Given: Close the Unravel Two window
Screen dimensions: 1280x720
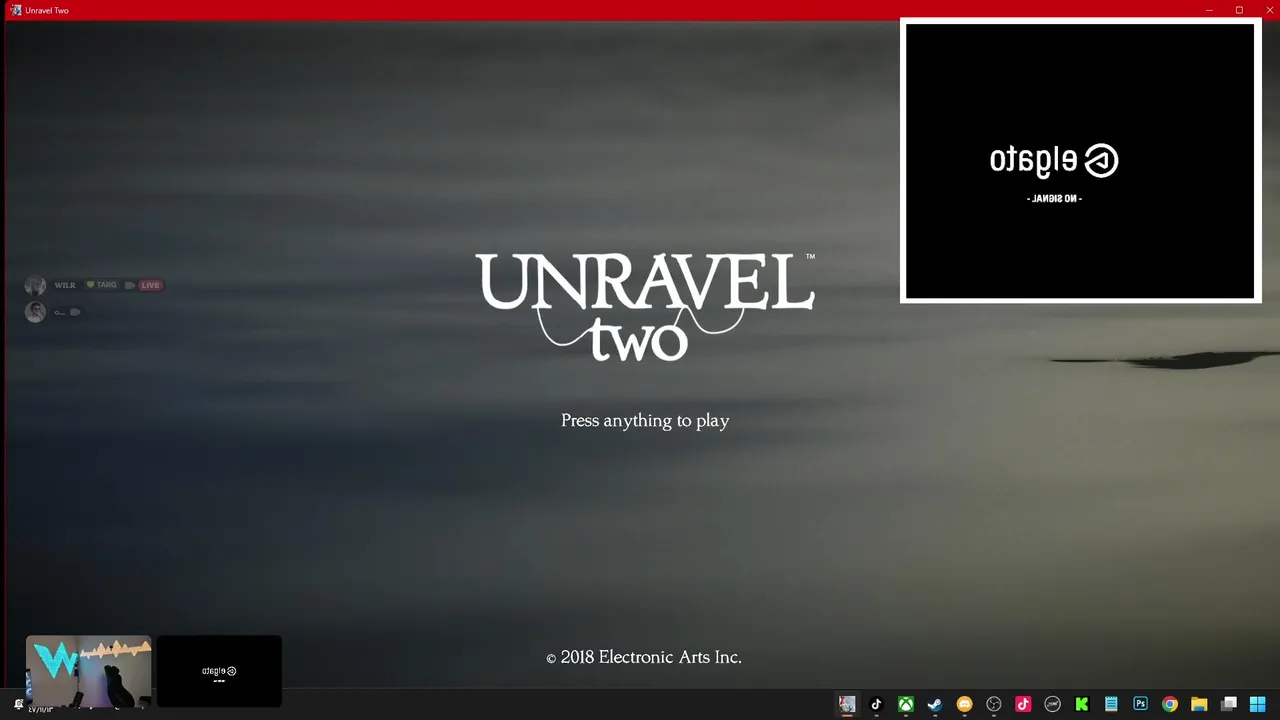Looking at the screenshot, I should pos(1269,10).
